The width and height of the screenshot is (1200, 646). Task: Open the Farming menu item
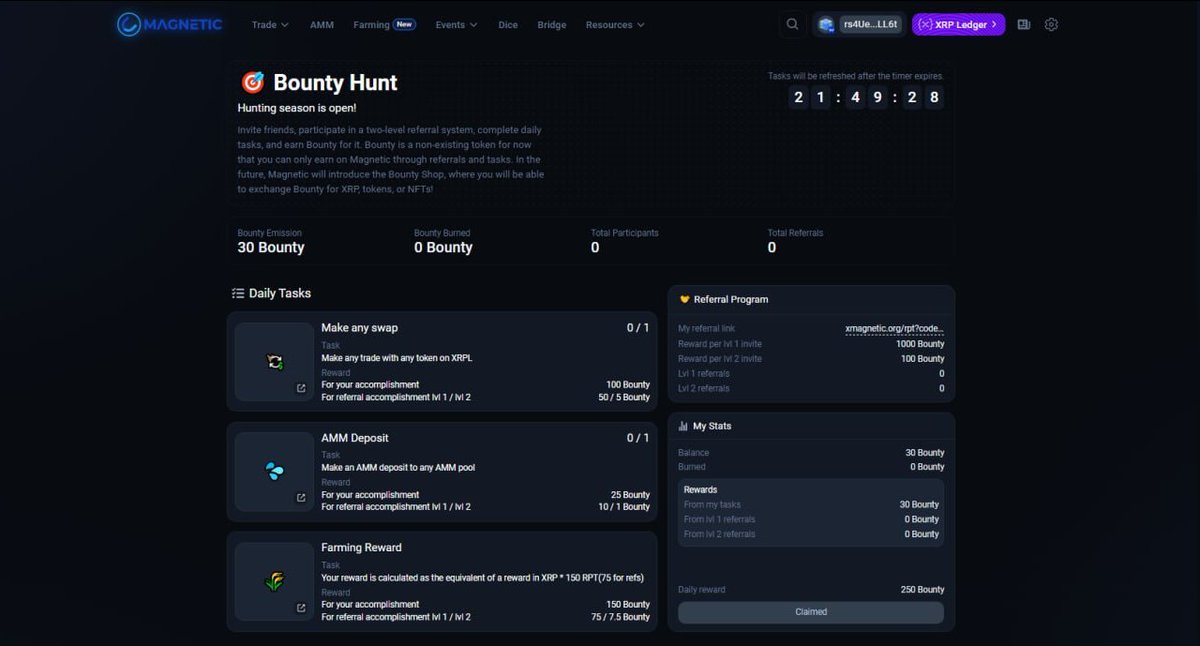pos(371,25)
